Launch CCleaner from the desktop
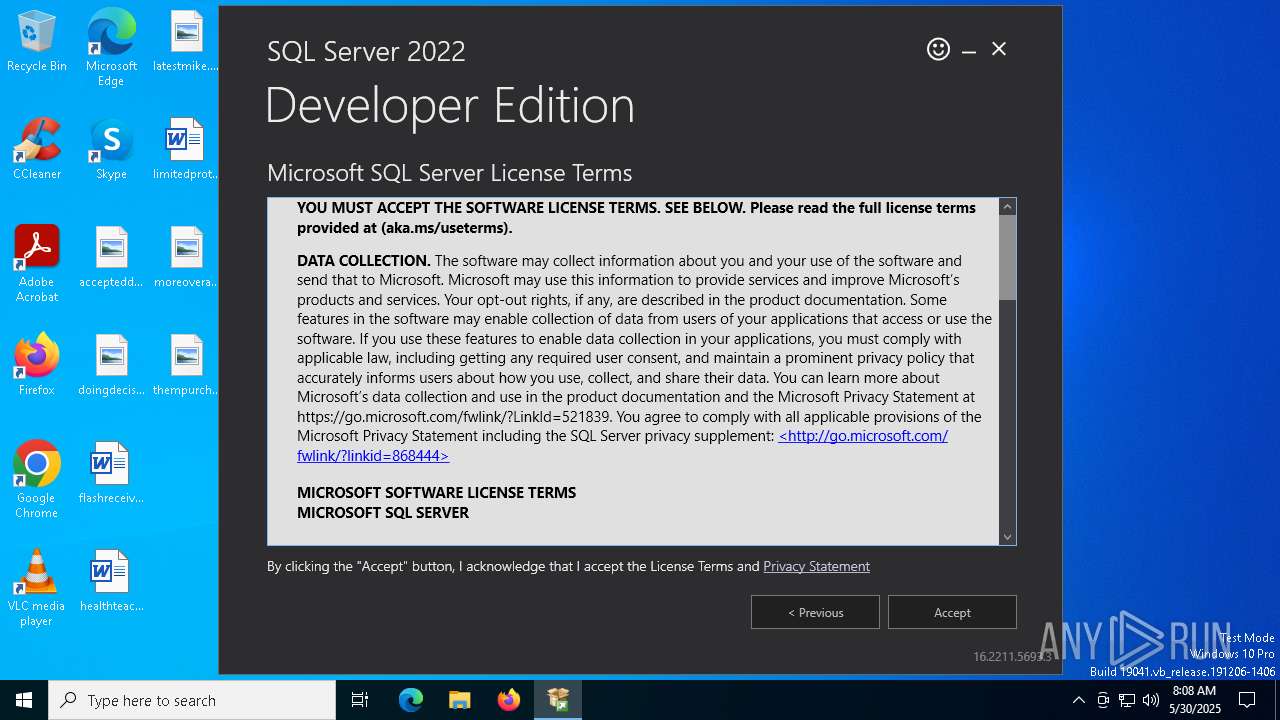This screenshot has height=720, width=1280. [x=37, y=150]
